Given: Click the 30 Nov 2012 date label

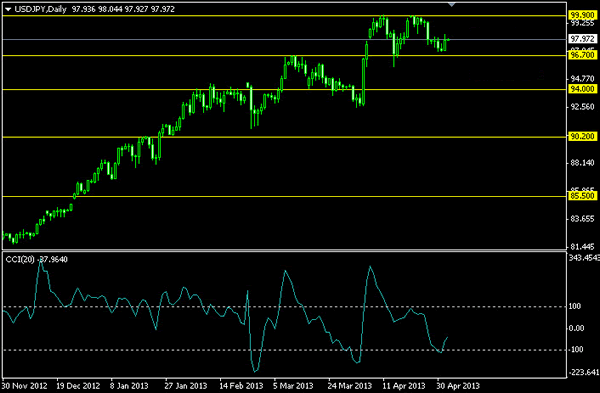Looking at the screenshot, I should click(24, 386).
